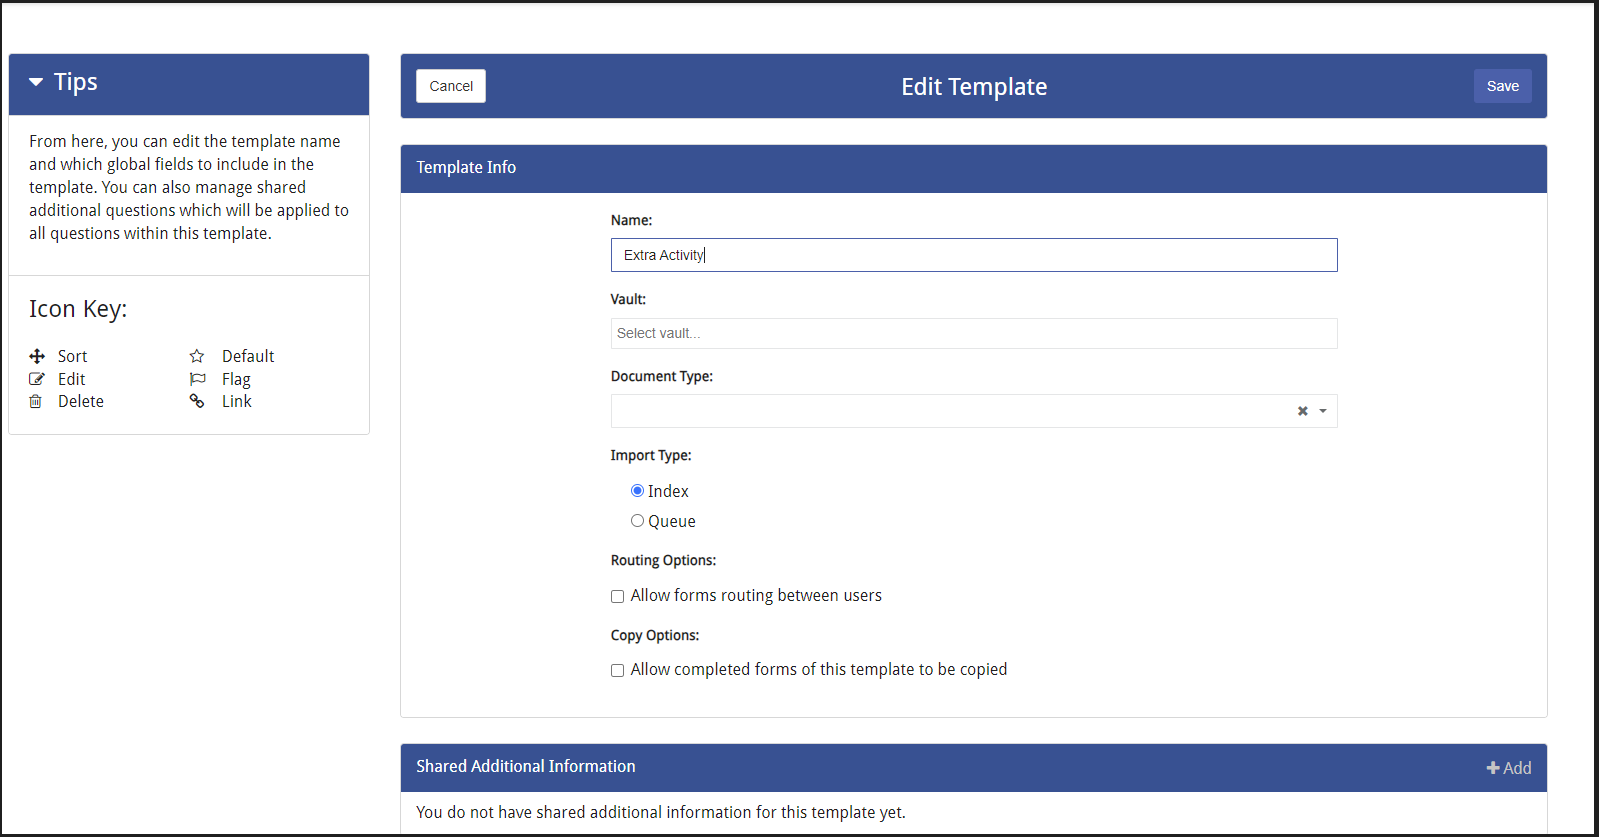Add shared additional information
1599x837 pixels.
point(1509,768)
